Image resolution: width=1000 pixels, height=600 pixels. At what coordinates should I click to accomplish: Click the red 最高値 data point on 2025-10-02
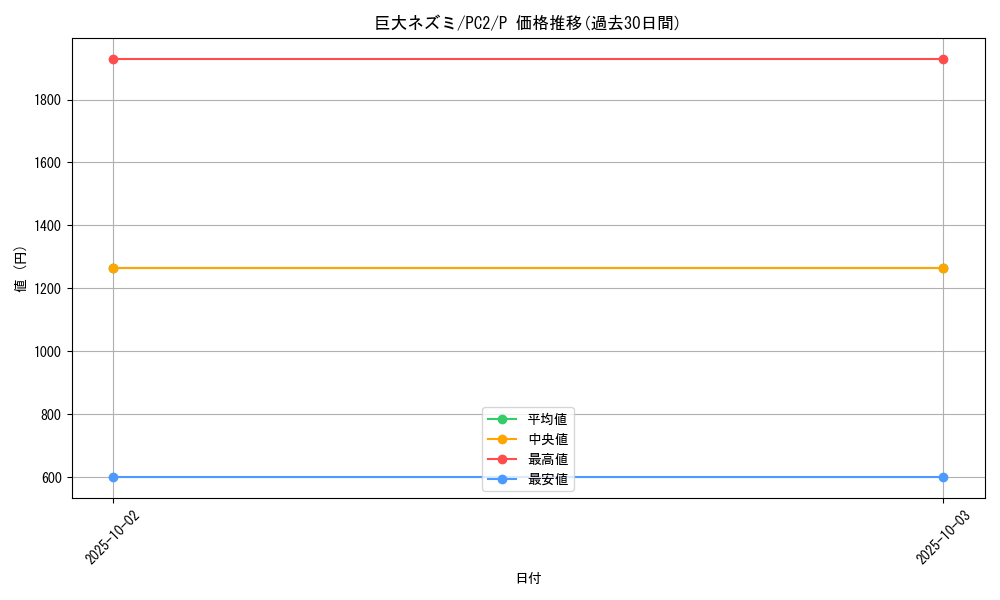(113, 59)
